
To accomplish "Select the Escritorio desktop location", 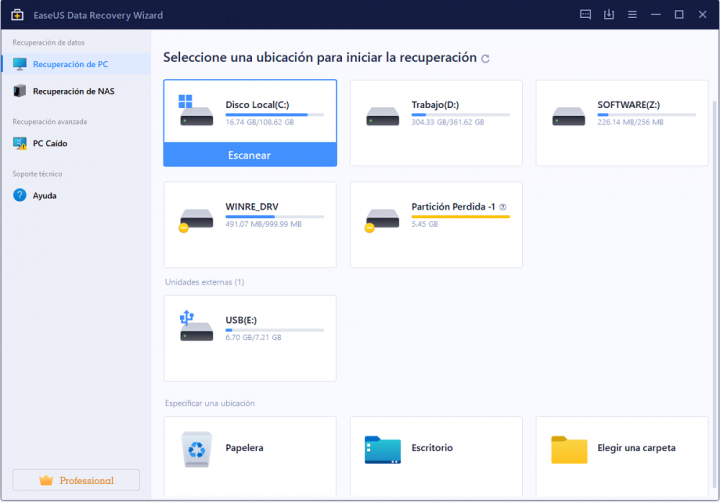I will click(383, 449).
